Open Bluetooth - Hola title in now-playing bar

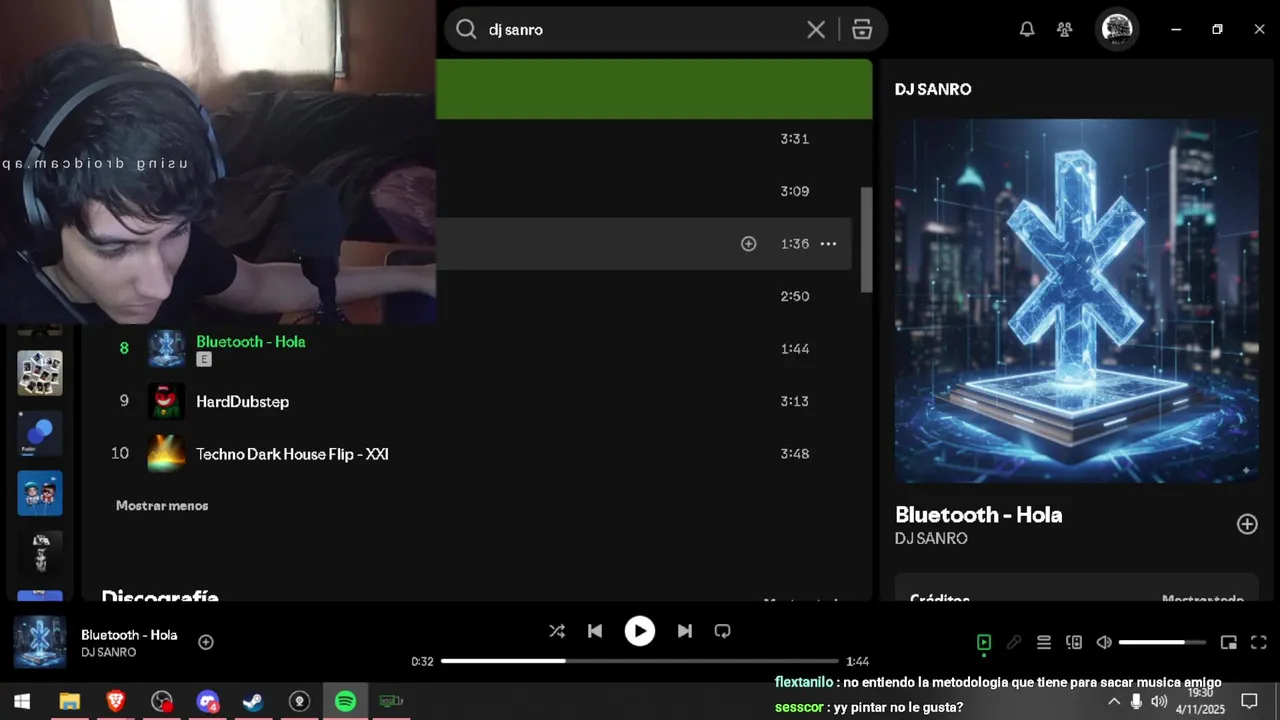click(x=129, y=635)
